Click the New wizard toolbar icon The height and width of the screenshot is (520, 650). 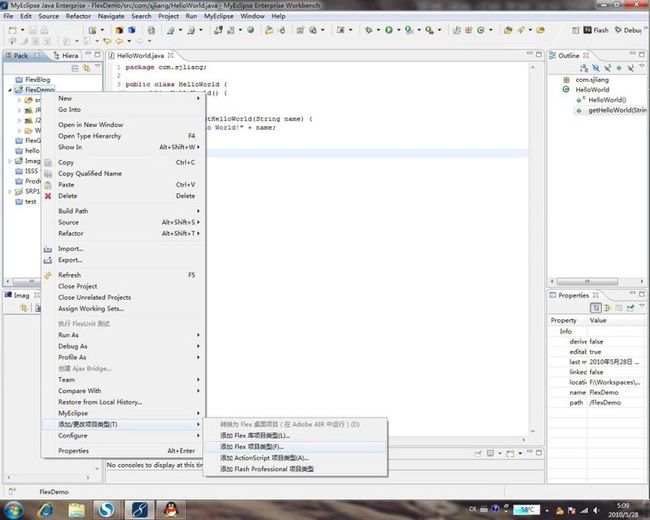[13, 30]
